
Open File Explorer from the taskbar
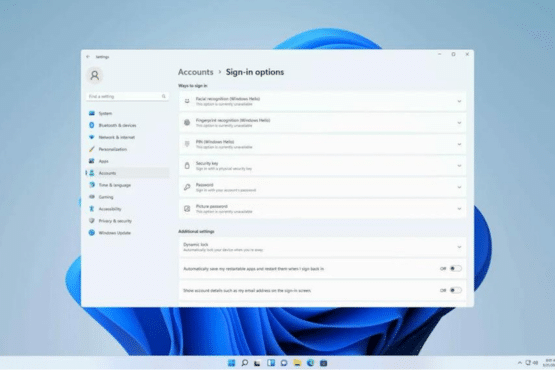[x=297, y=363]
